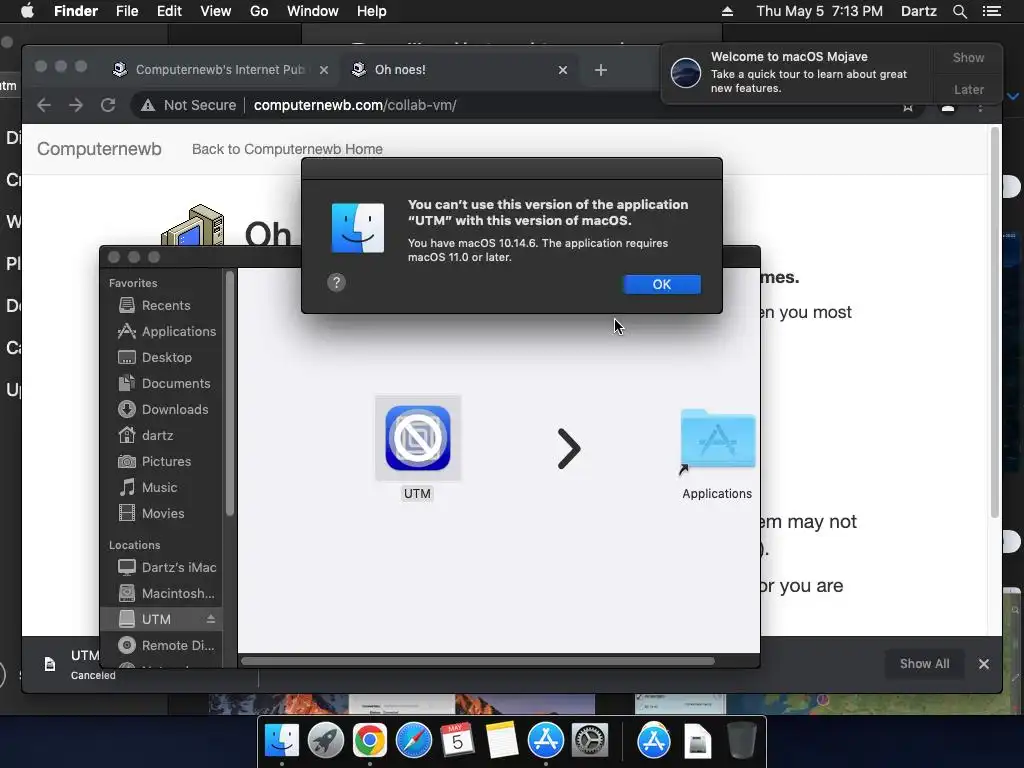This screenshot has height=768, width=1024.
Task: Click the Chrome page vertical scrollbar
Action: click(995, 321)
